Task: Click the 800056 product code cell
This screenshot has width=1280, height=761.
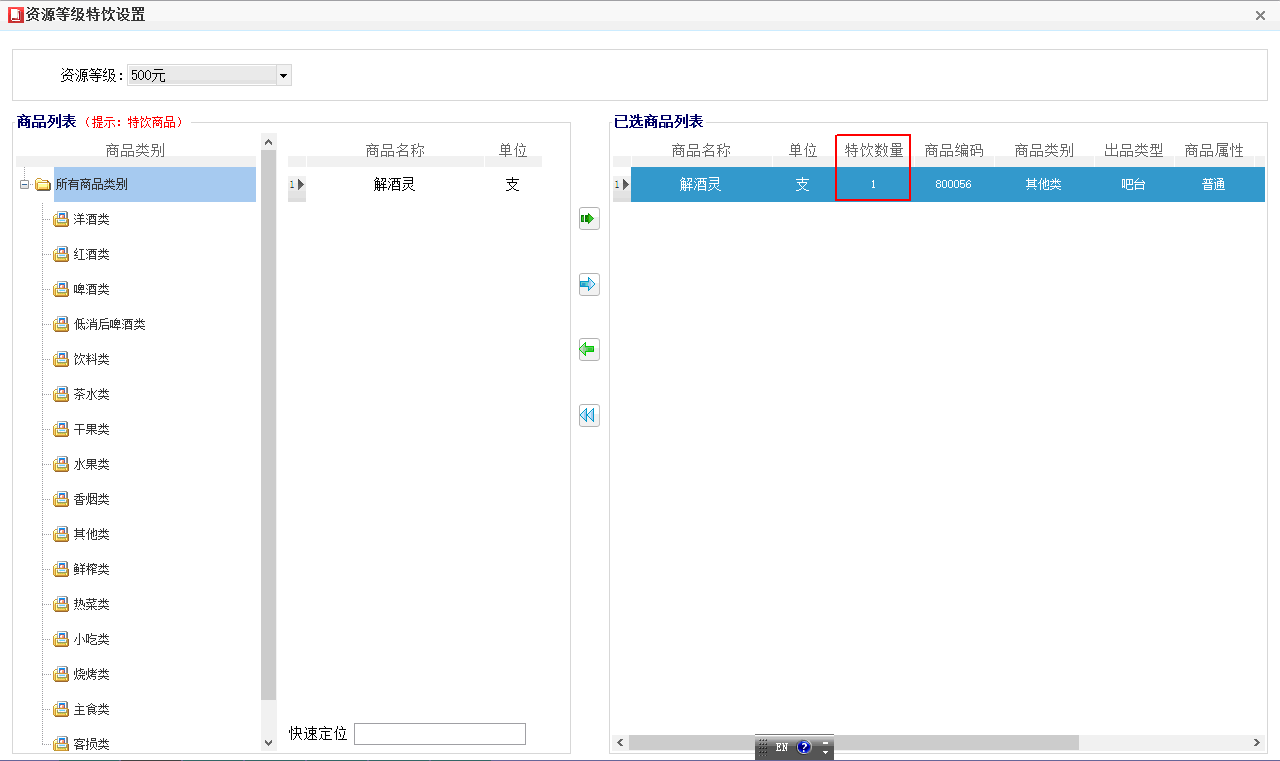Action: pos(953,184)
